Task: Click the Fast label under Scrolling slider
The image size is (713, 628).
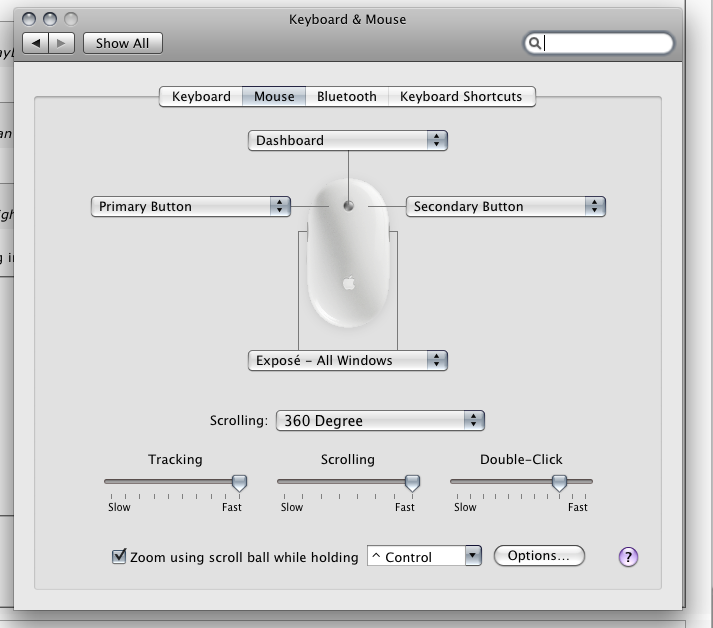Action: (x=405, y=507)
